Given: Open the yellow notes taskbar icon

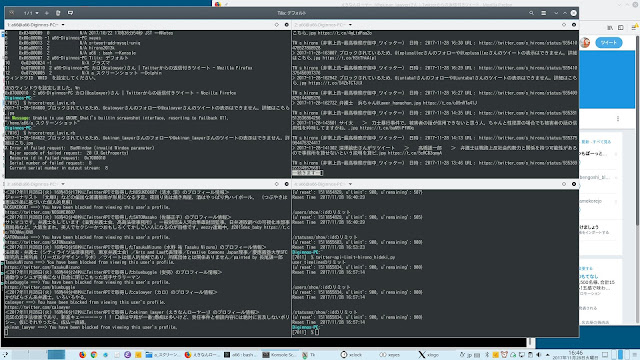Looking at the screenshot, I should click(138, 355).
